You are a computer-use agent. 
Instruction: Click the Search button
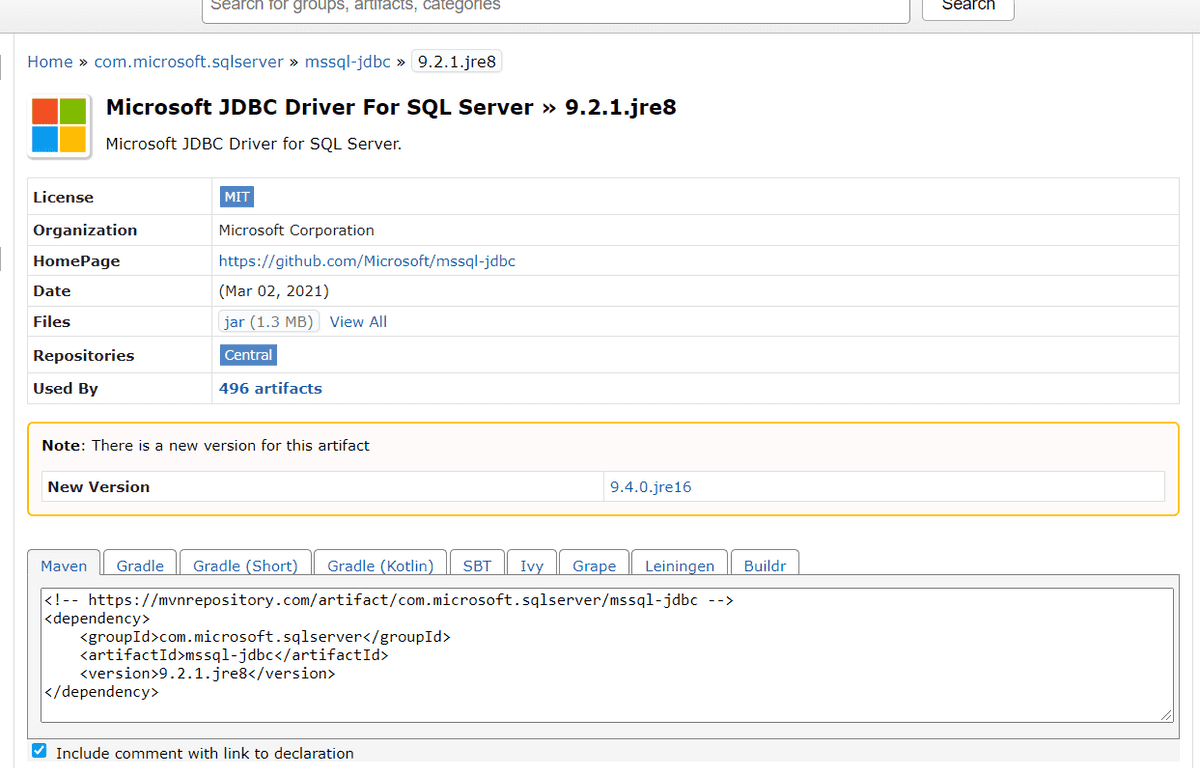tap(967, 5)
